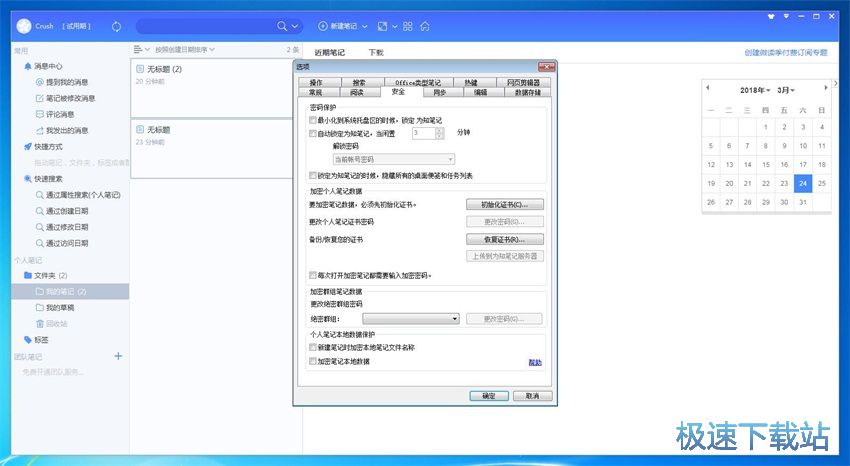Click 取消 to cancel options
This screenshot has height=466, width=850.
532,396
